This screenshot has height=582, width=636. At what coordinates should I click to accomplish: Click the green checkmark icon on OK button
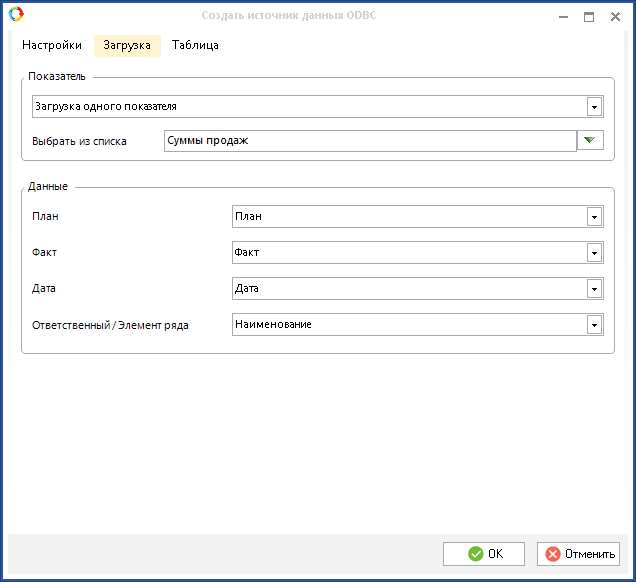pyautogui.click(x=476, y=554)
